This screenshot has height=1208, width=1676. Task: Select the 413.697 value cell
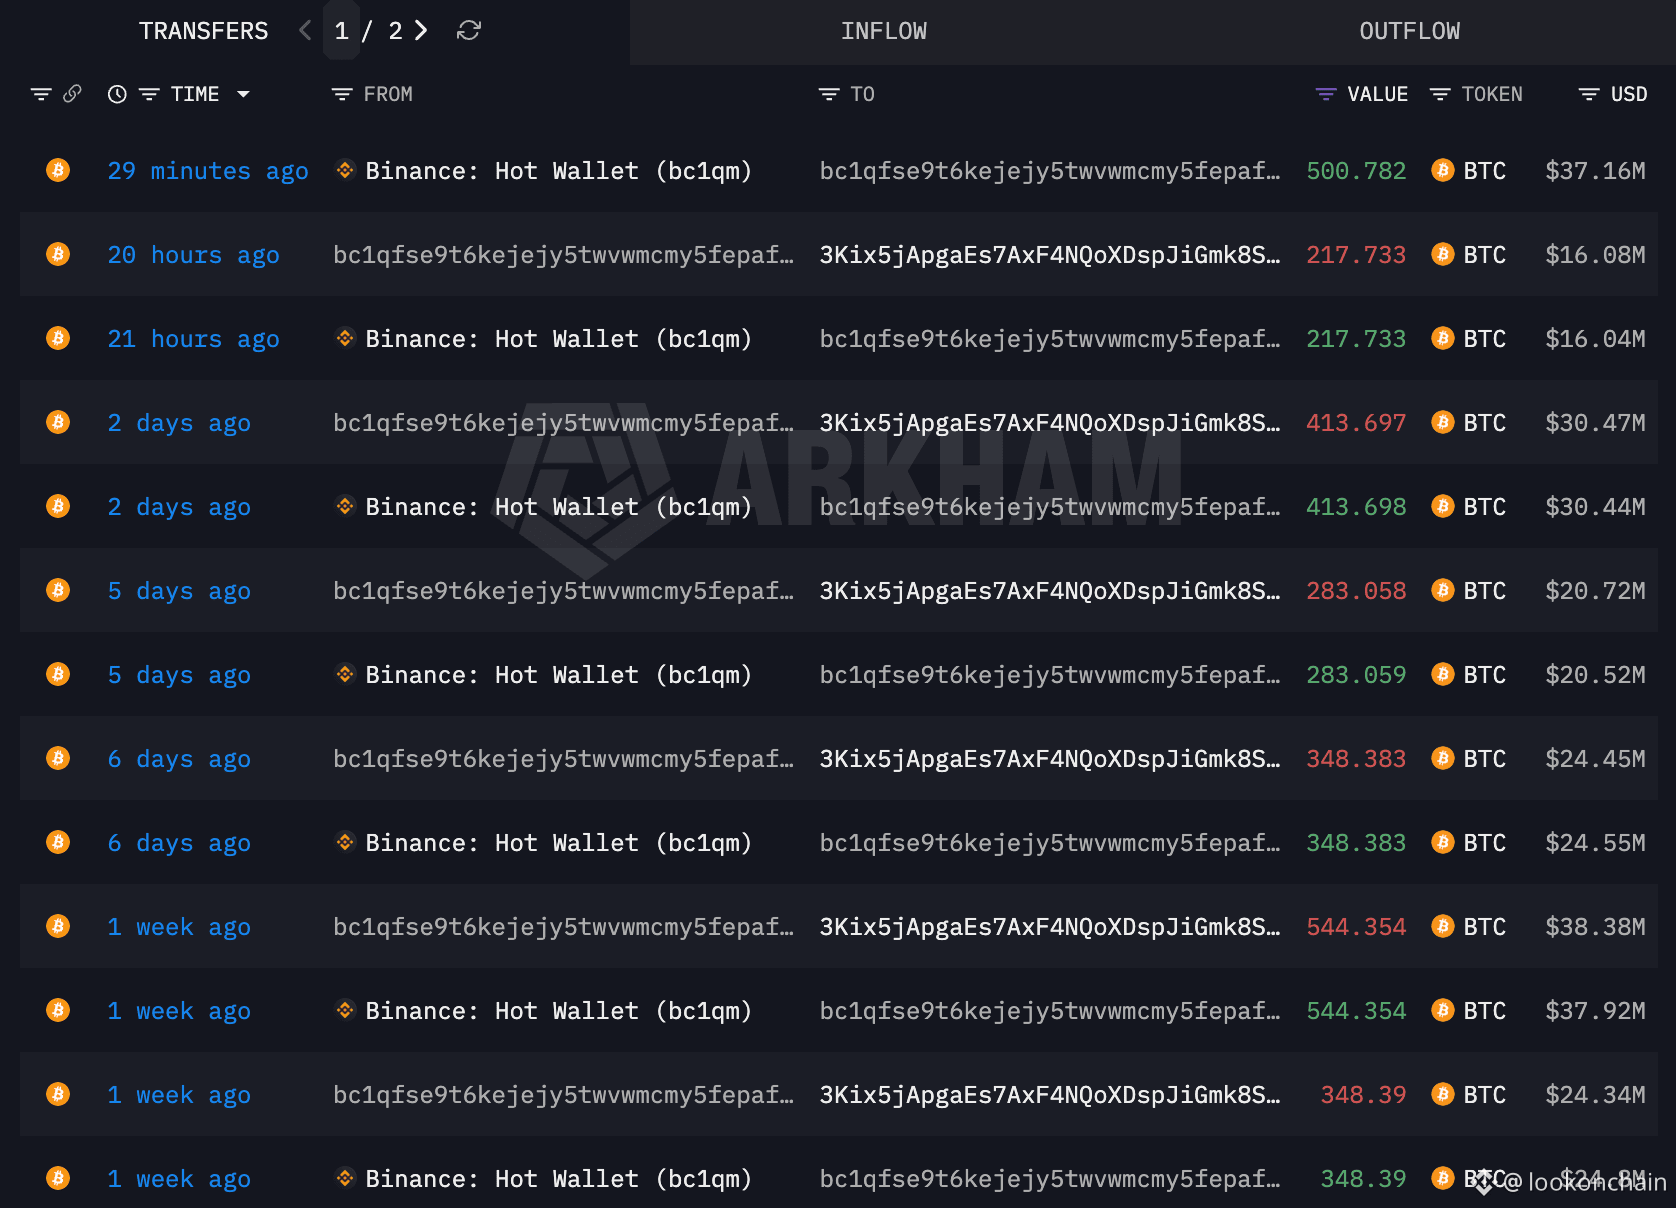point(1356,423)
